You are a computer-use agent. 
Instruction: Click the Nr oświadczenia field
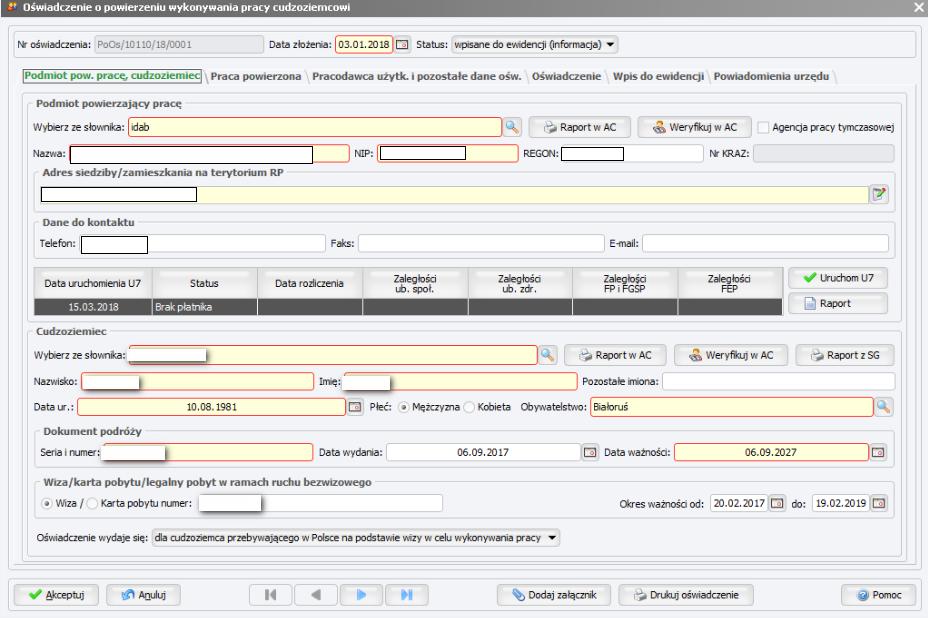[x=179, y=44]
